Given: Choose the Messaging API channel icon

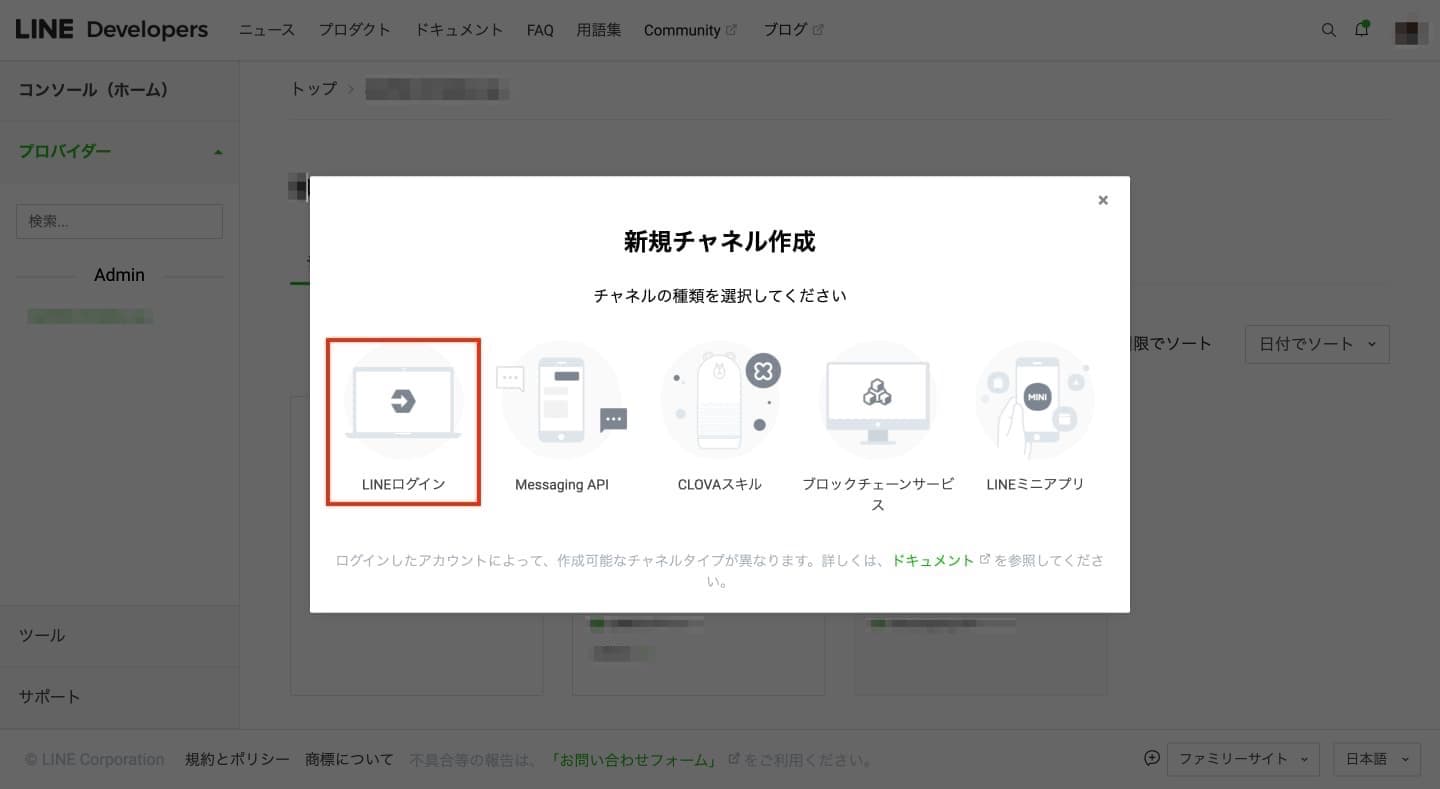Looking at the screenshot, I should pyautogui.click(x=561, y=400).
